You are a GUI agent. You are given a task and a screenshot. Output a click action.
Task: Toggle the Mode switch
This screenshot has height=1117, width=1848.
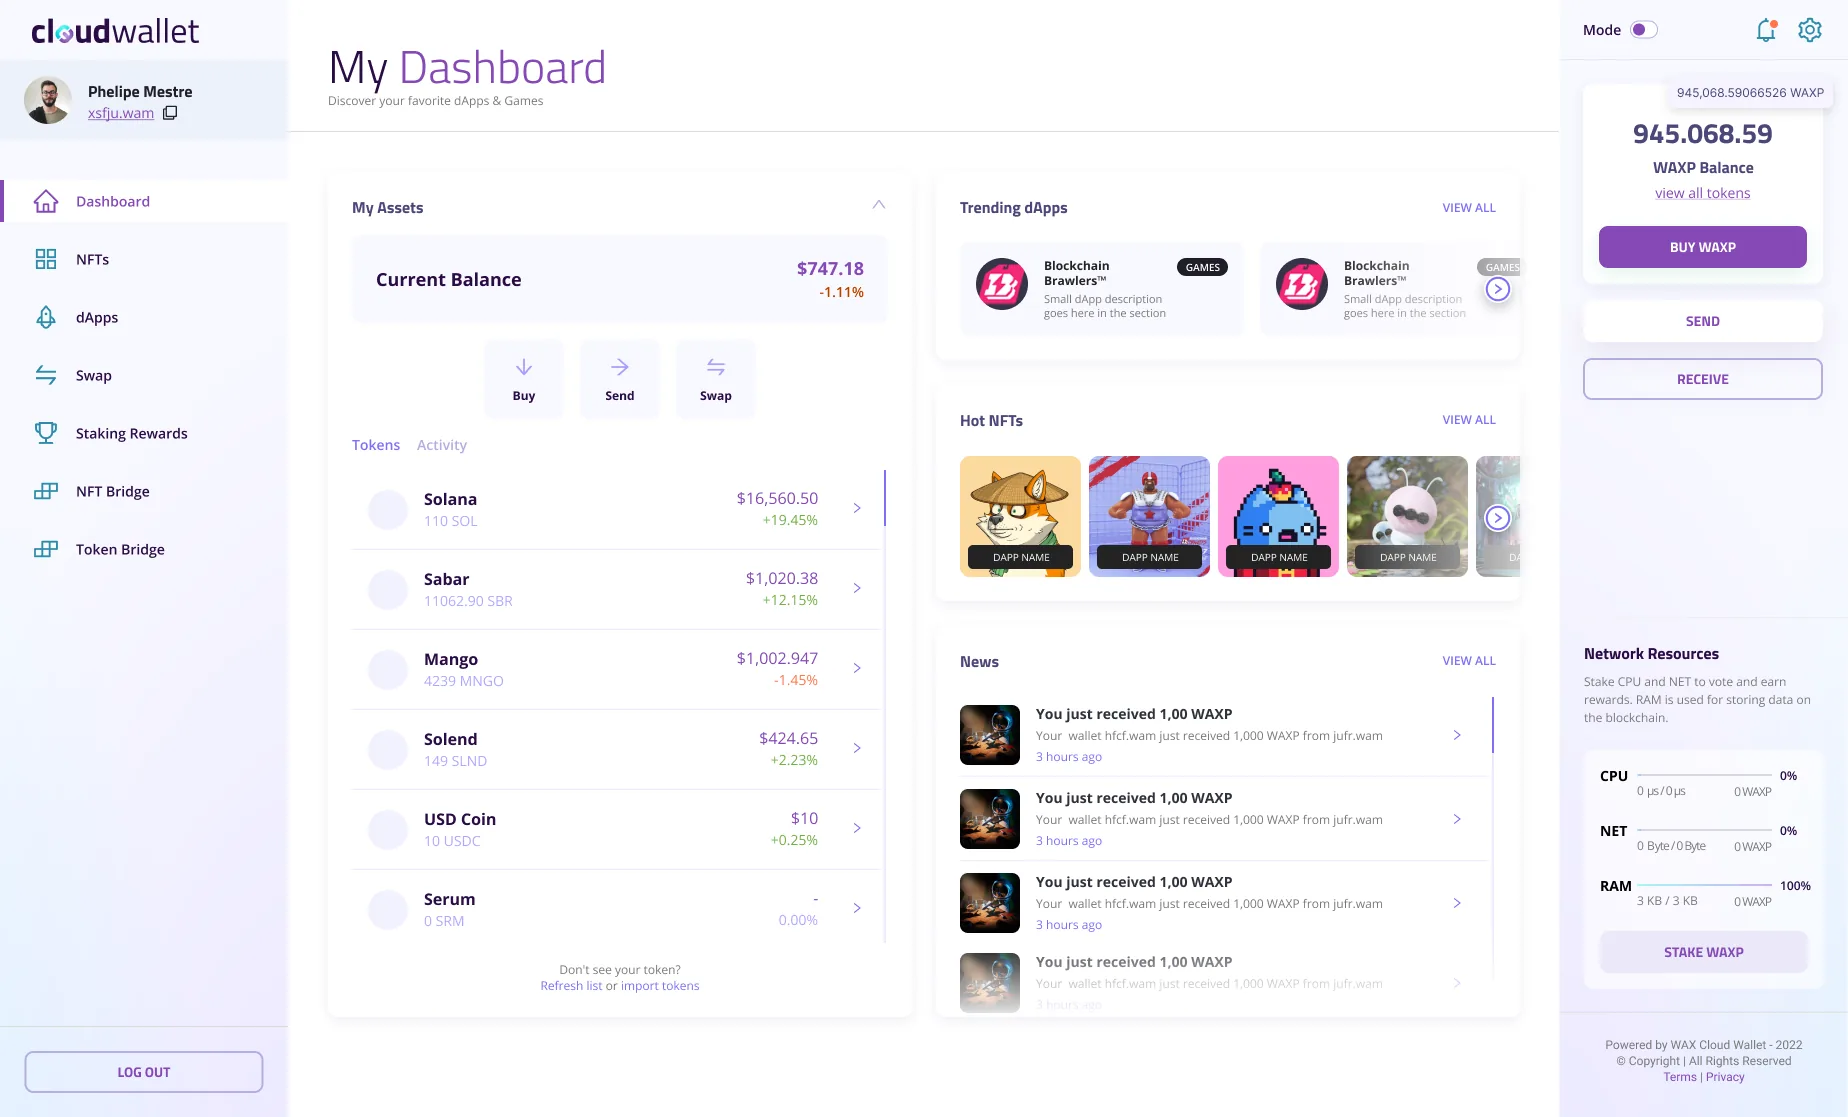[1644, 30]
